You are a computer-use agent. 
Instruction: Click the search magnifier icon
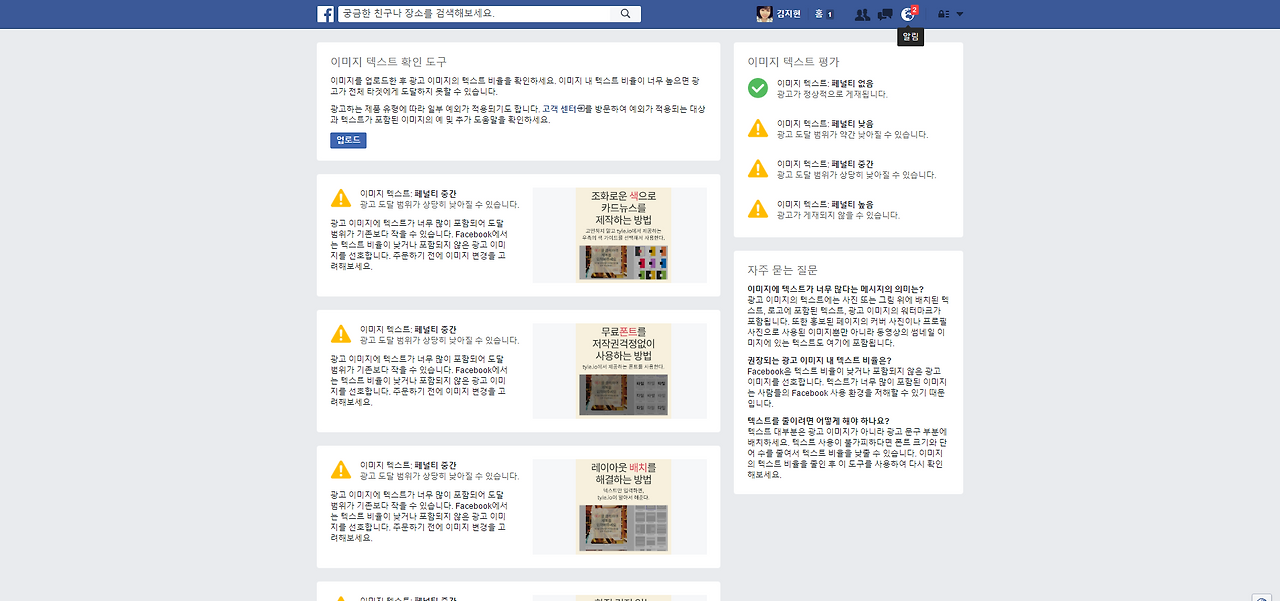coord(626,13)
